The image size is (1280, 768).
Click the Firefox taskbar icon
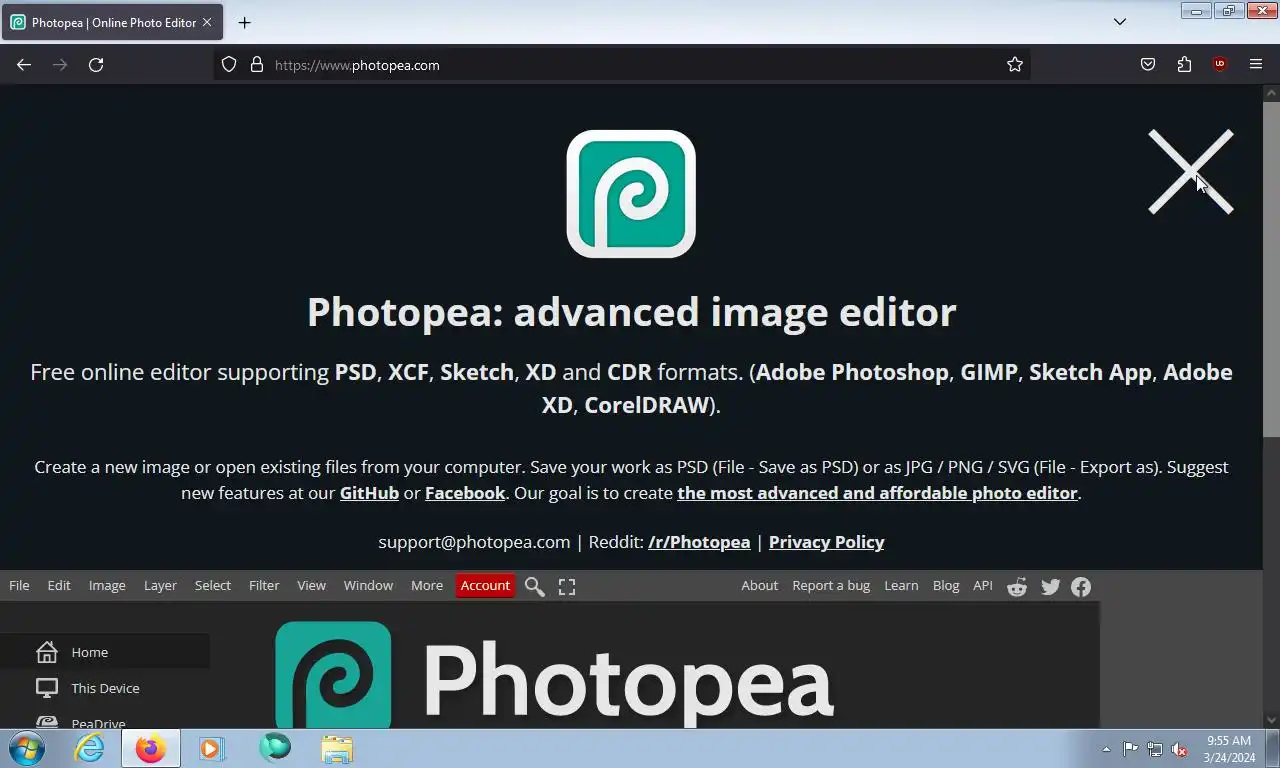pos(151,748)
